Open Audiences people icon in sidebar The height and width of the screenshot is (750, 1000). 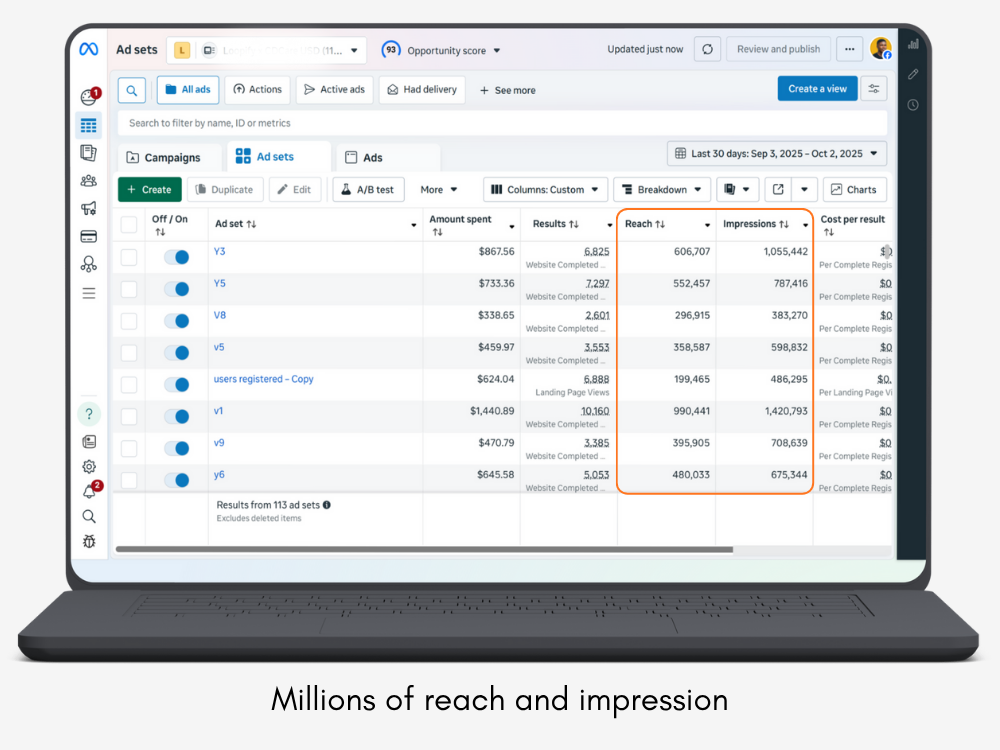coord(89,181)
